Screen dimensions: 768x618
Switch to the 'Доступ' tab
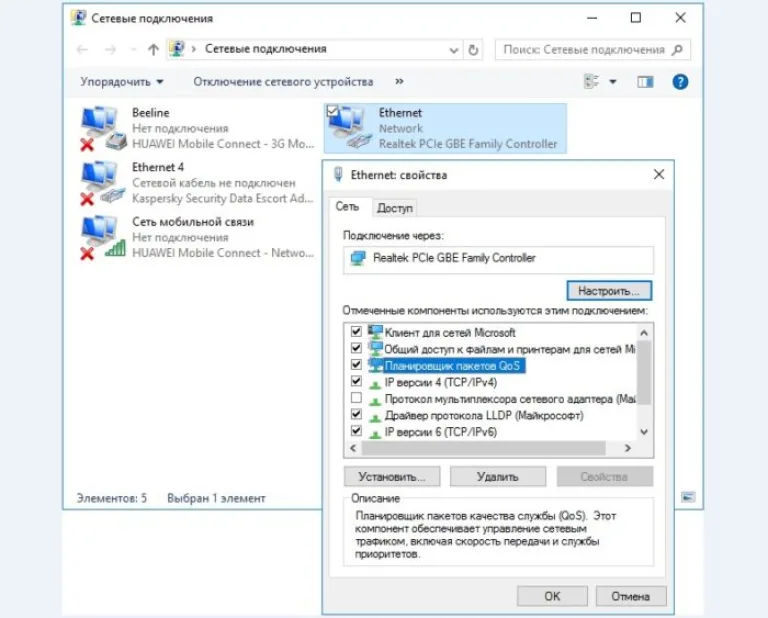click(x=395, y=208)
